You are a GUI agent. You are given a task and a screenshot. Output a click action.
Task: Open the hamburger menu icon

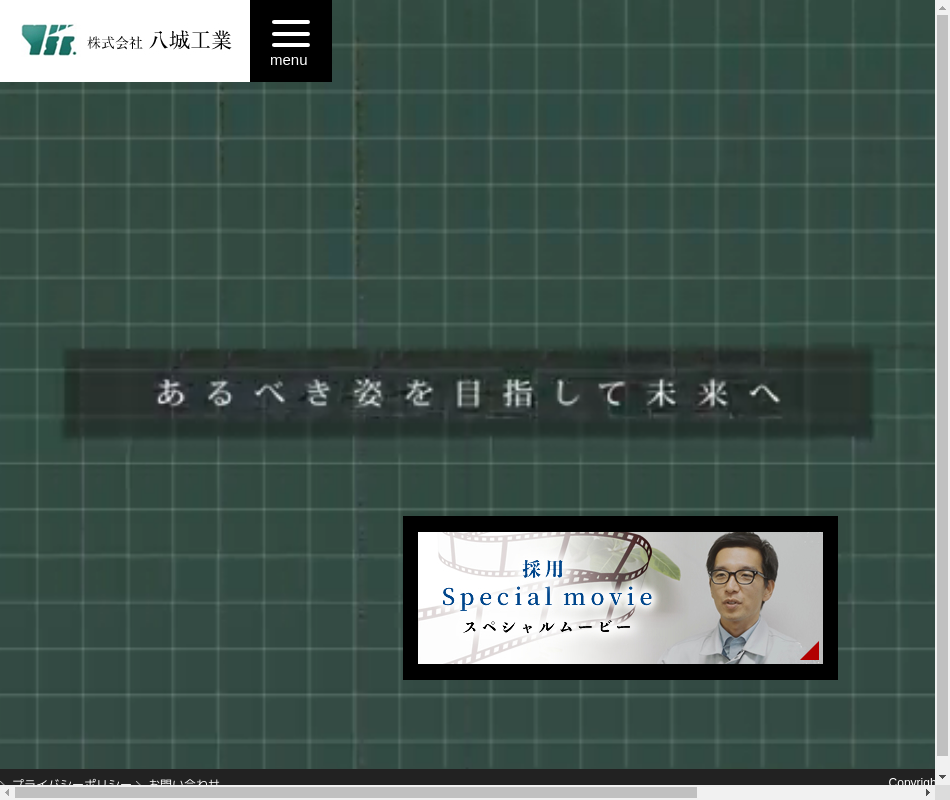[290, 33]
